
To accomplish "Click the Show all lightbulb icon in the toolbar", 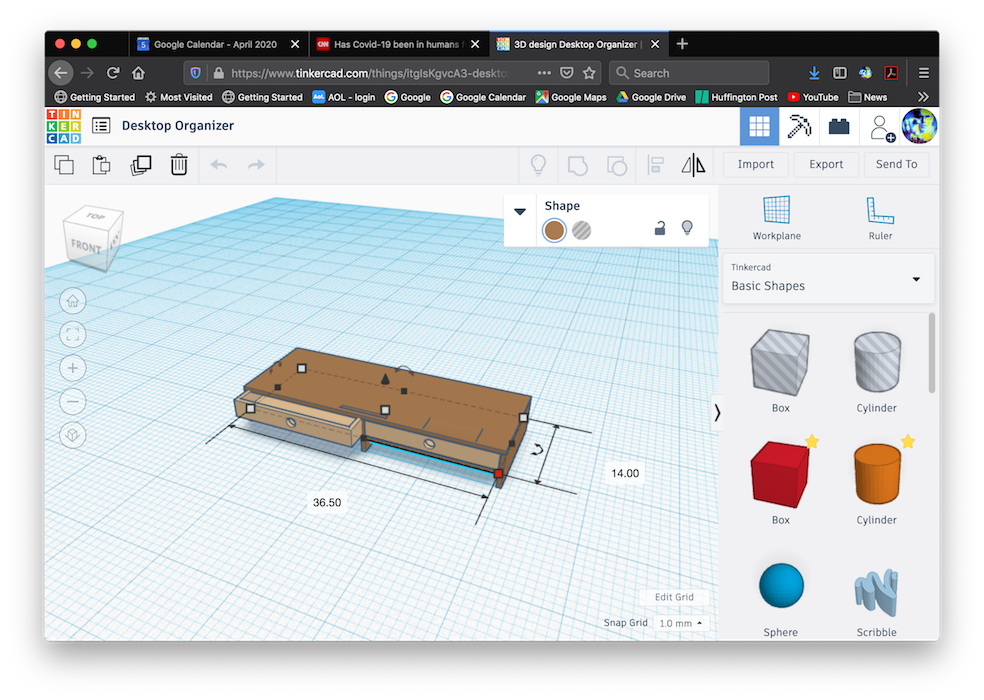I will pos(538,165).
